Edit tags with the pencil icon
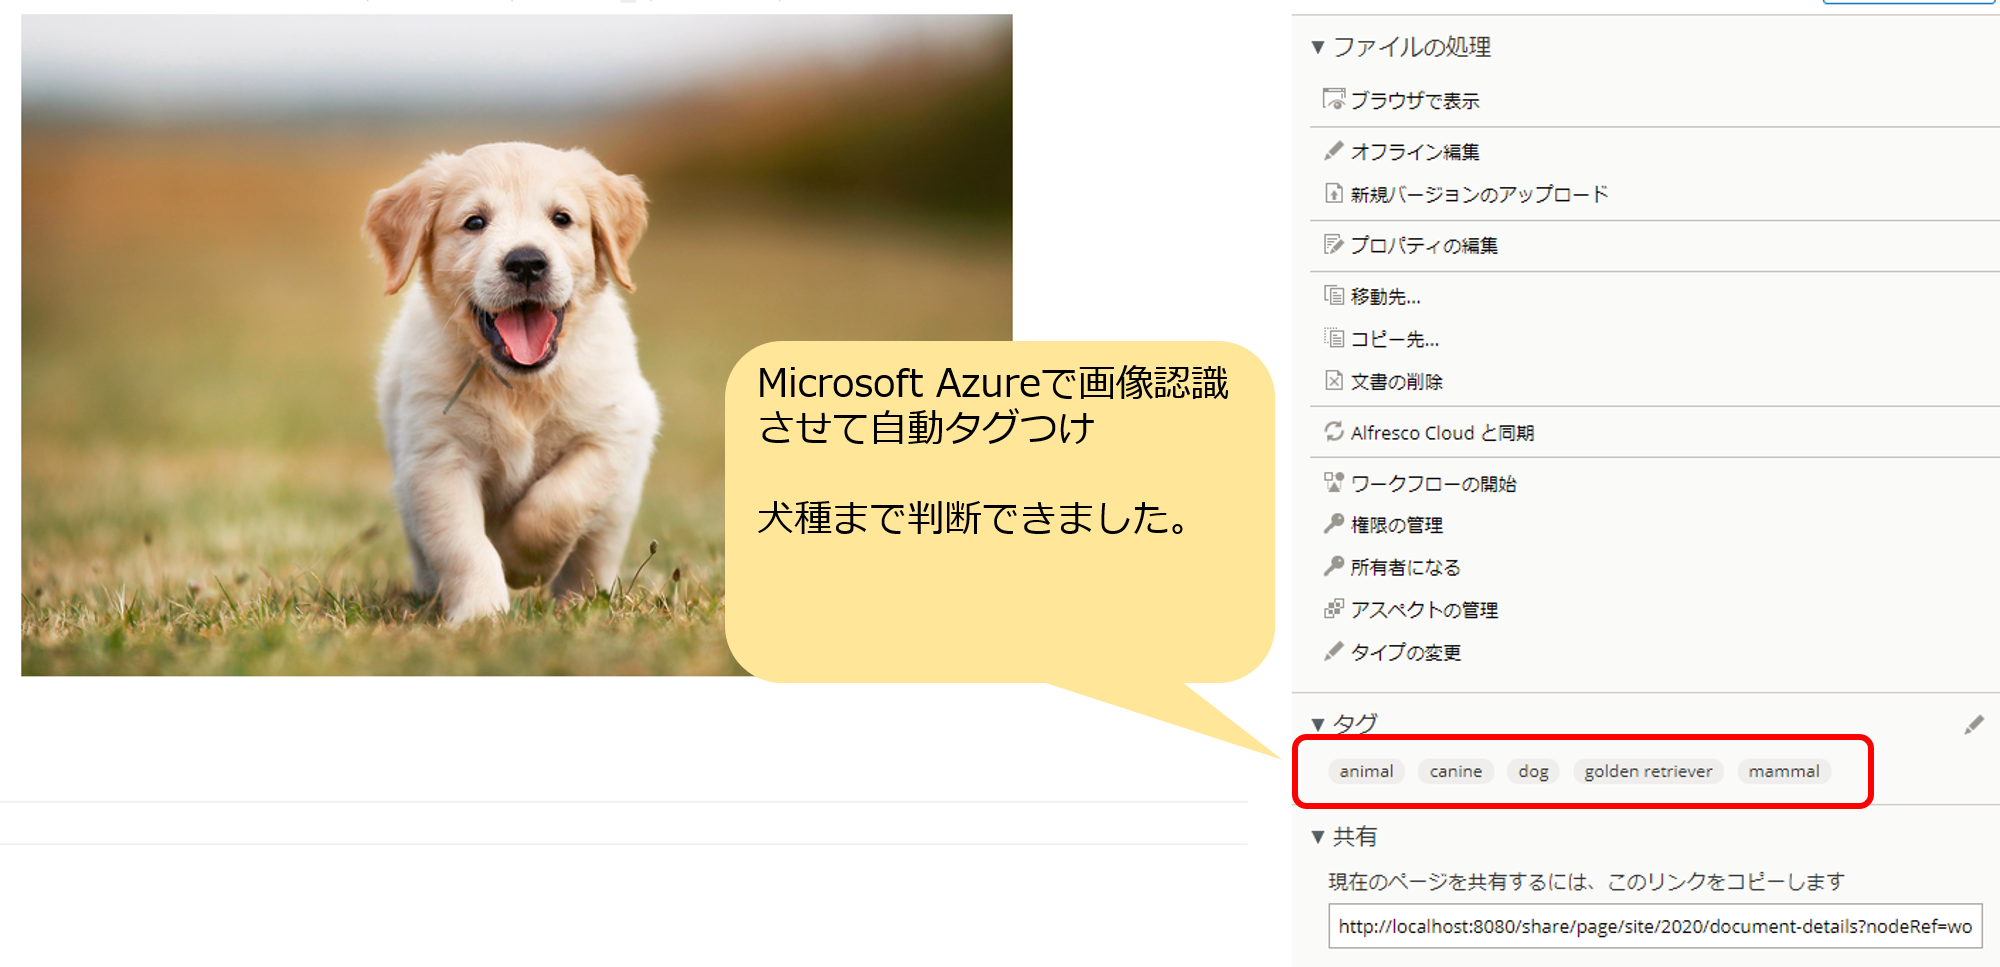 click(1973, 725)
